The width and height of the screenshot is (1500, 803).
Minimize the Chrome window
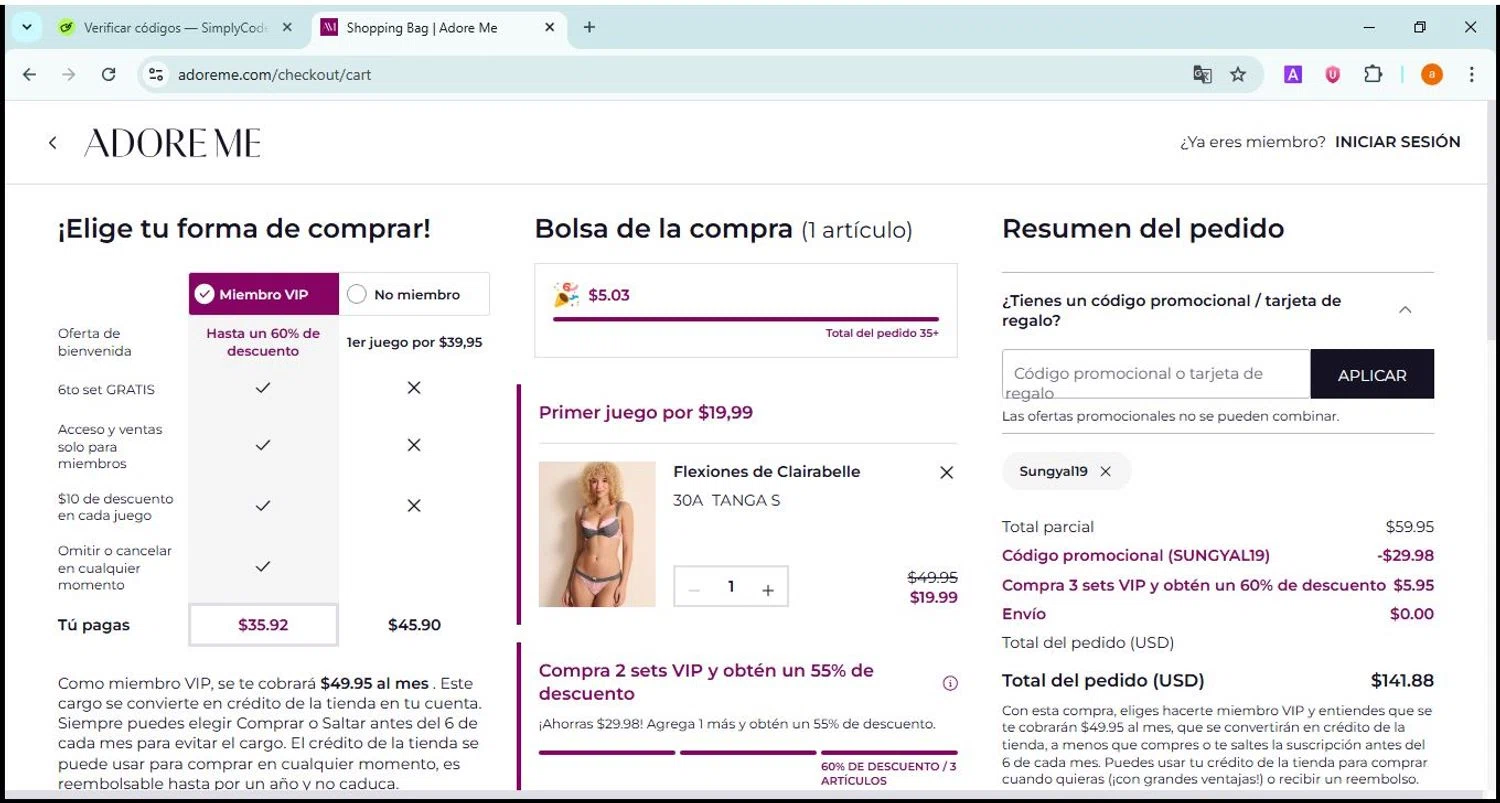click(x=1369, y=28)
